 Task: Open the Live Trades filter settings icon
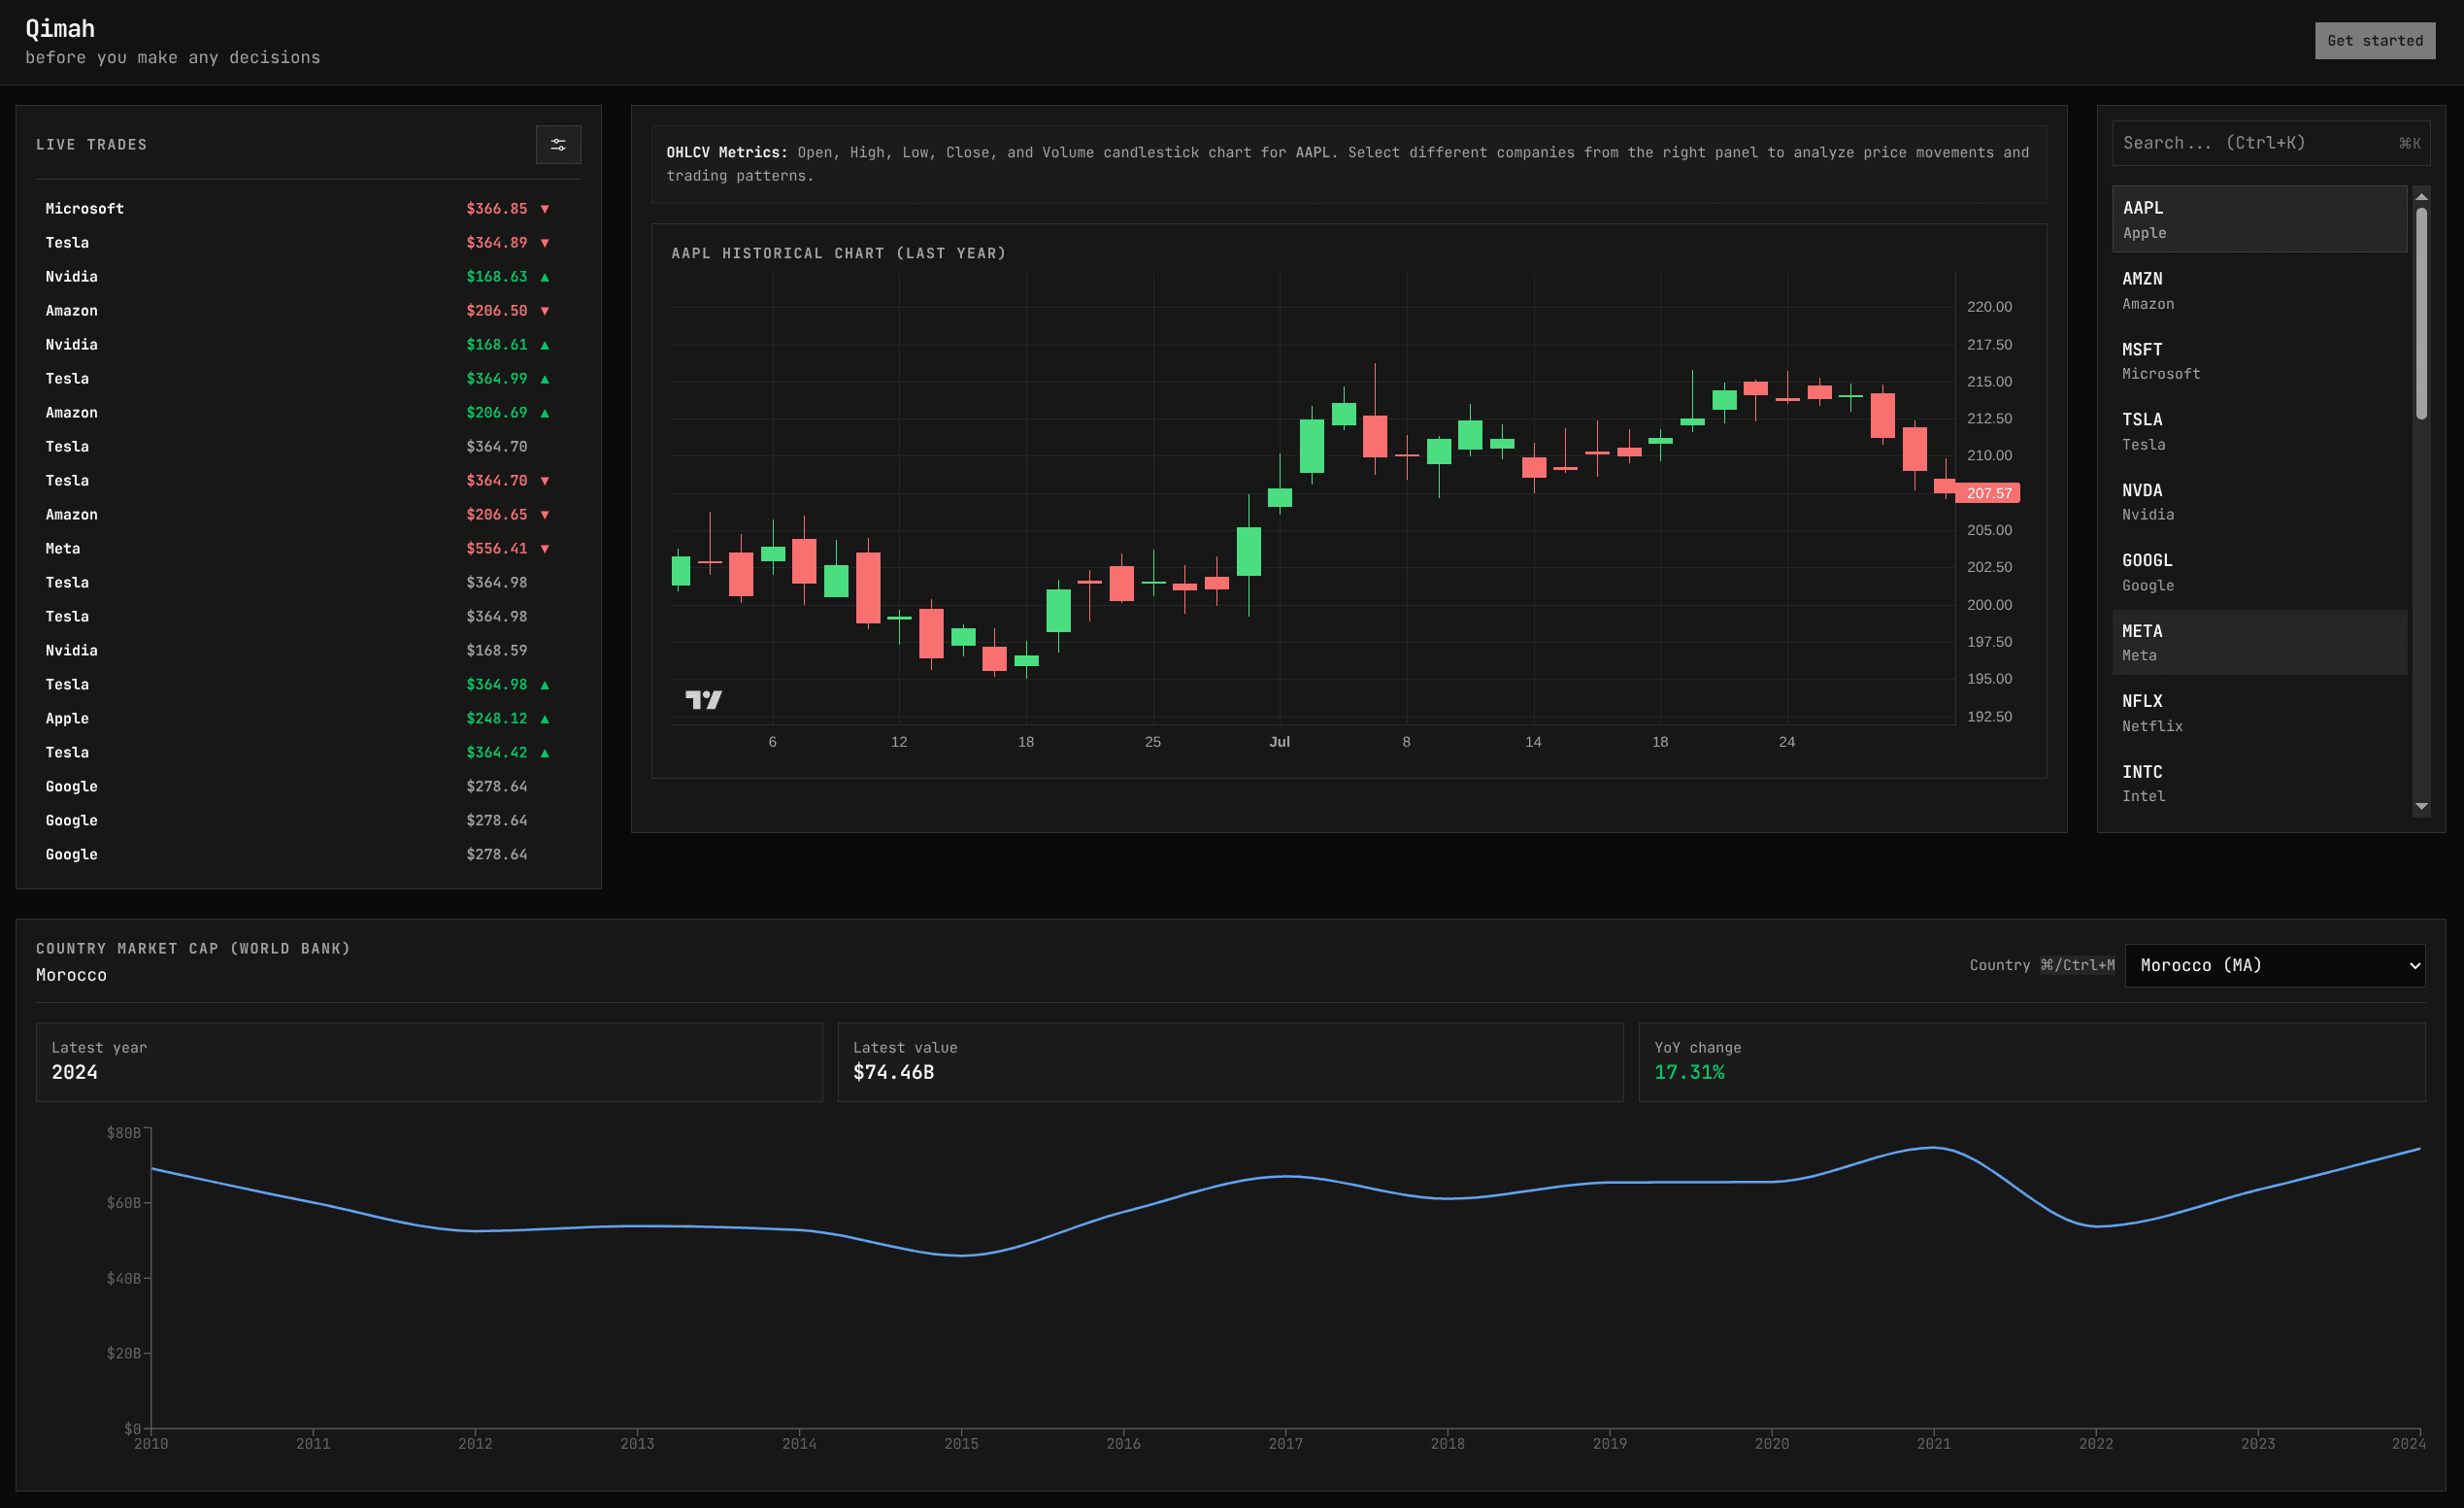point(558,145)
